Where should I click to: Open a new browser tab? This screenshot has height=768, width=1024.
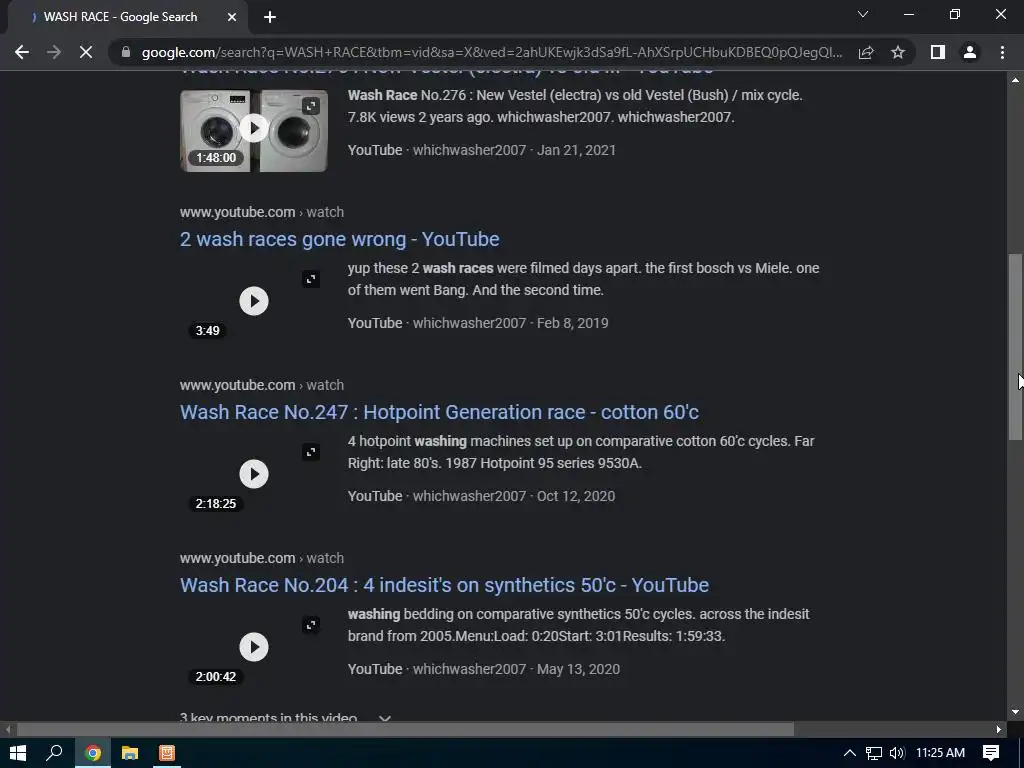270,17
